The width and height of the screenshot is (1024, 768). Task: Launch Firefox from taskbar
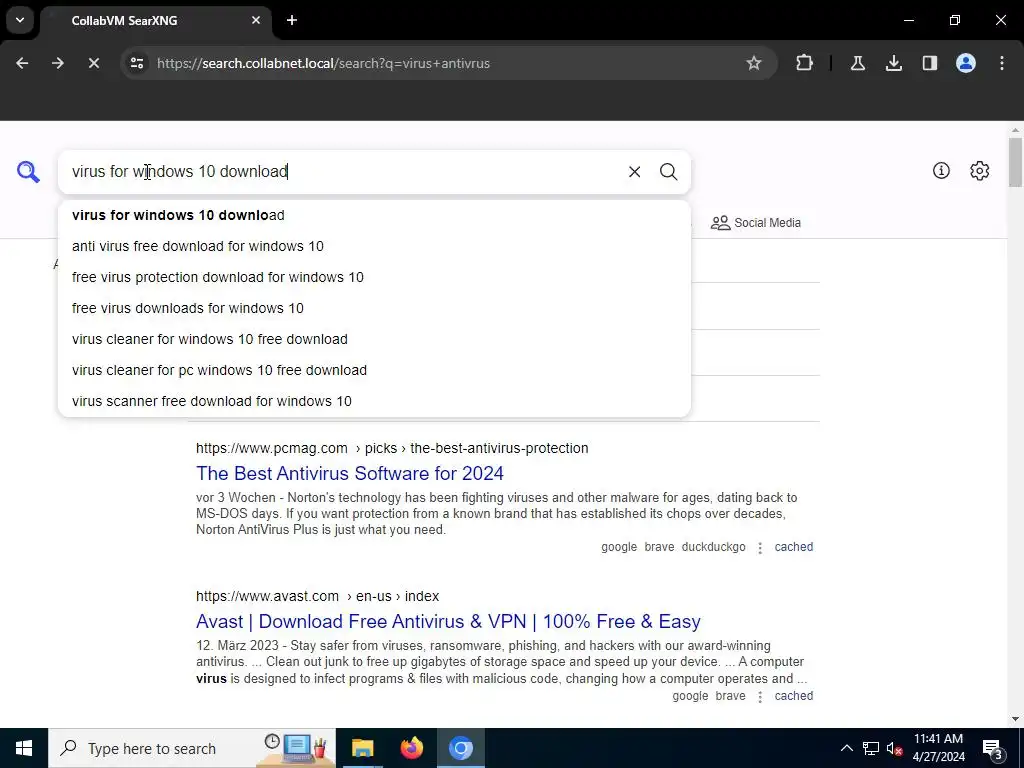point(411,748)
